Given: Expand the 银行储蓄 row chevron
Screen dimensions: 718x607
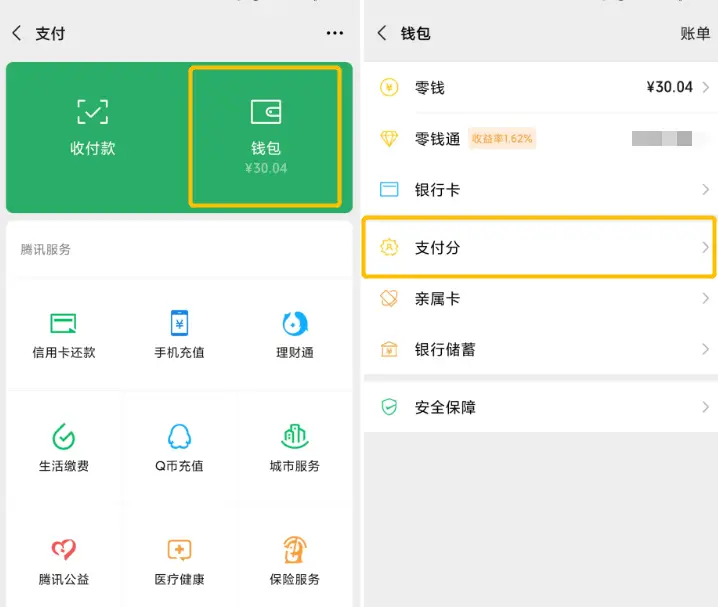Looking at the screenshot, I should coord(706,349).
